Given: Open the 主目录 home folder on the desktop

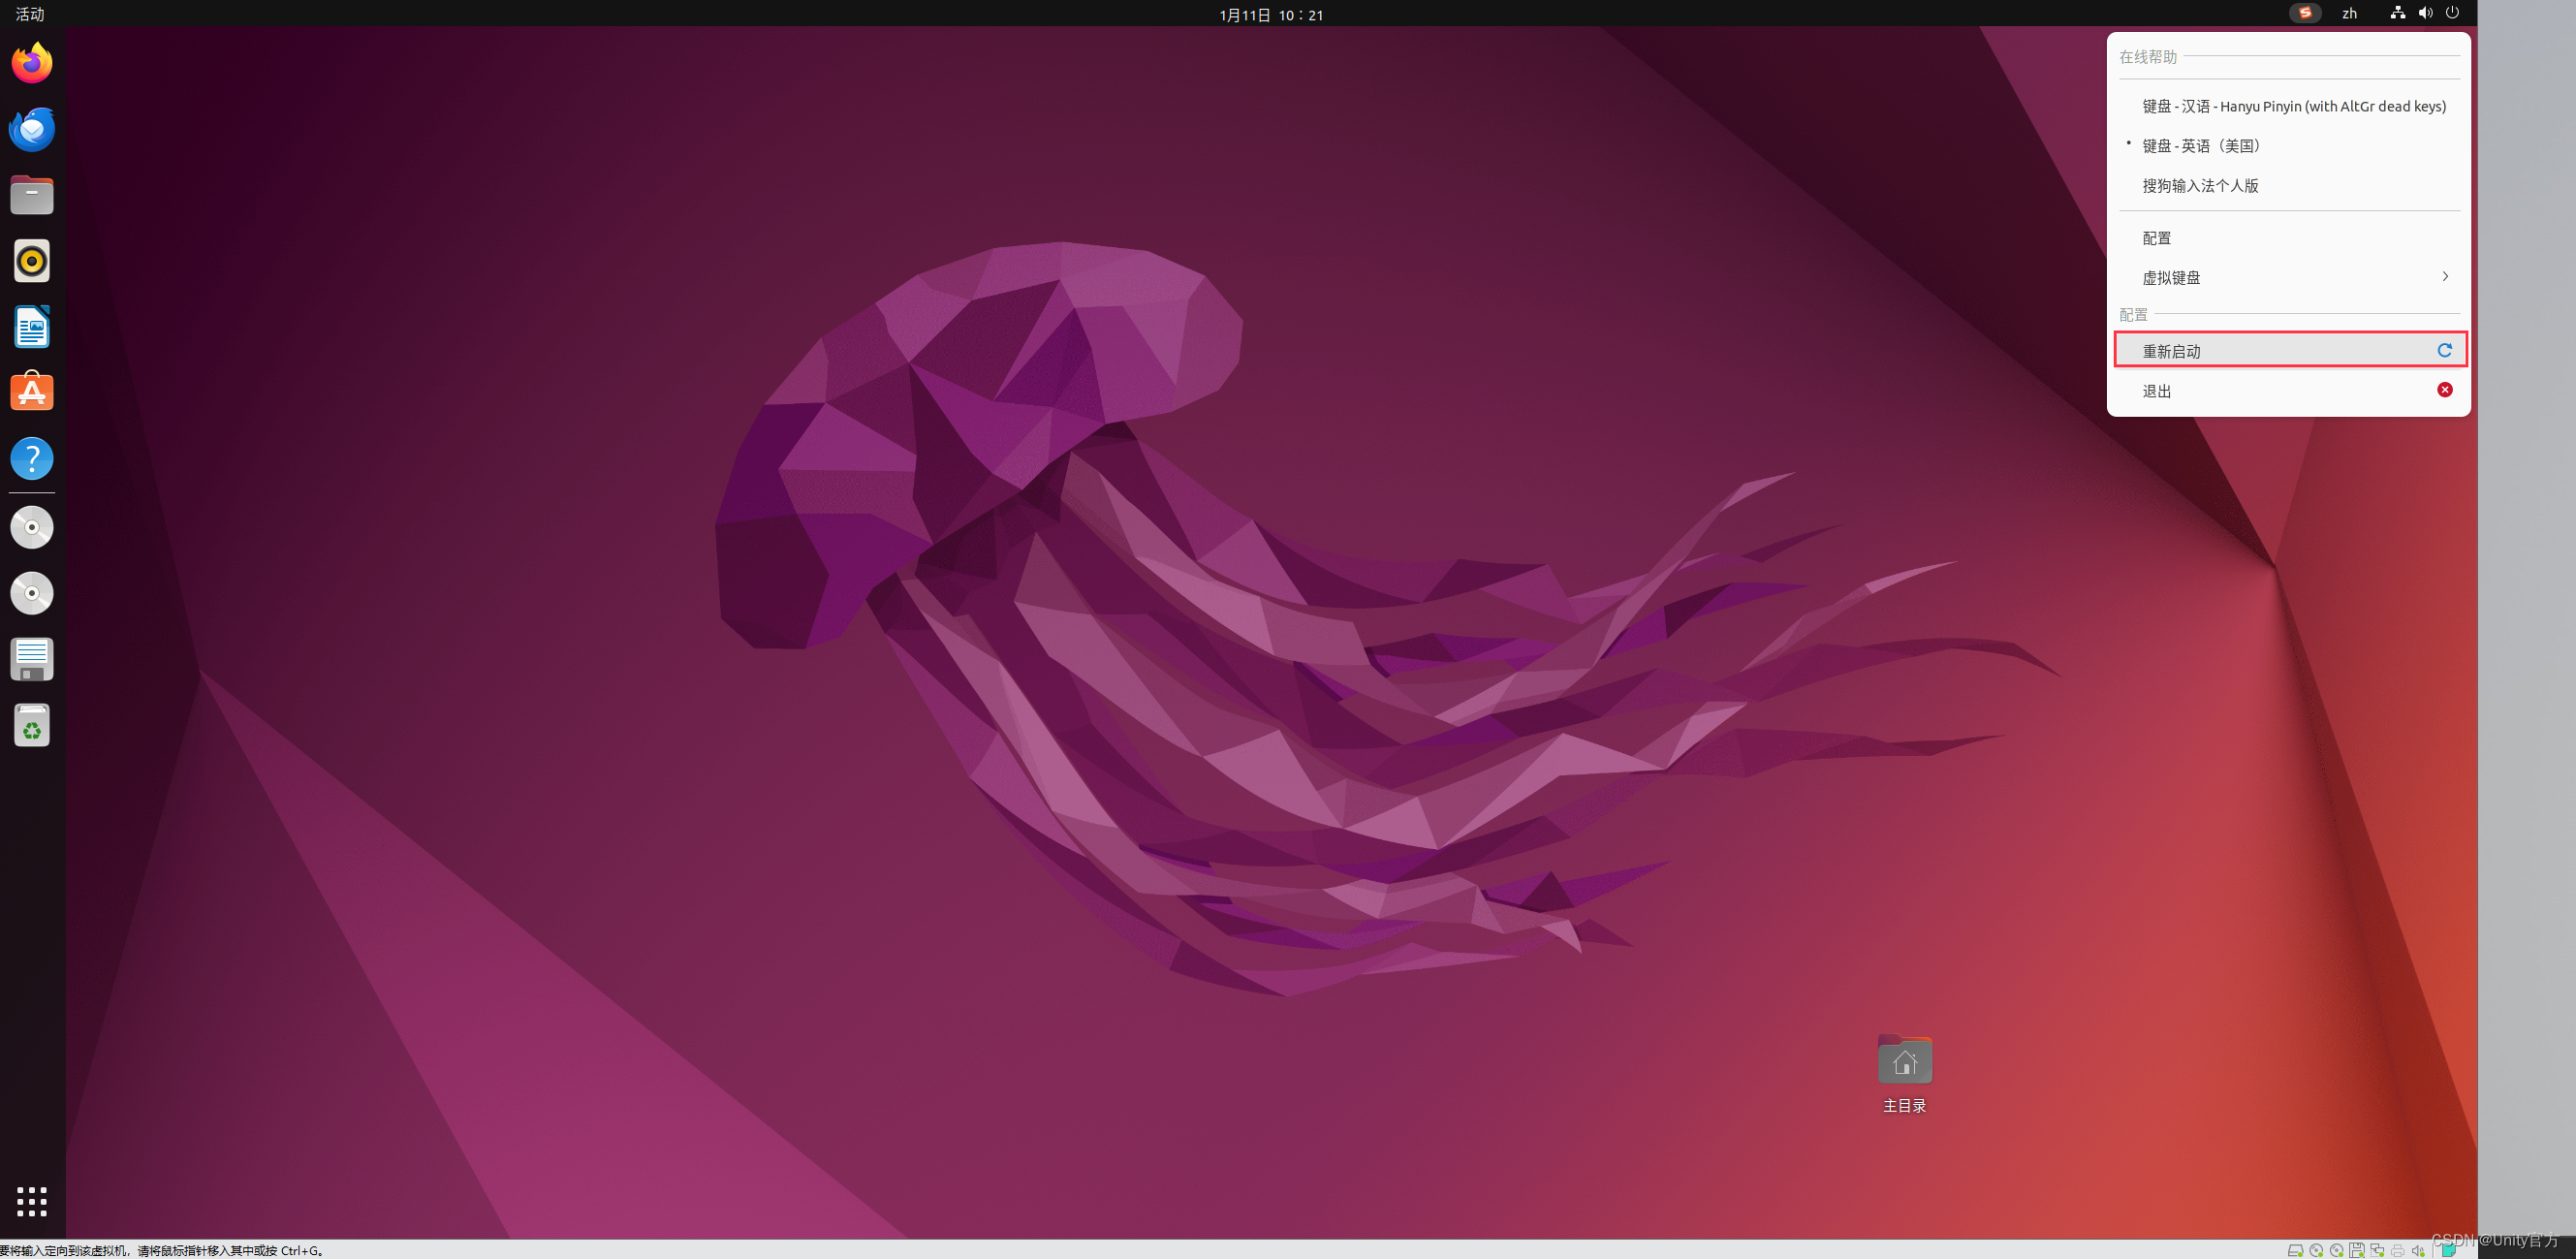Looking at the screenshot, I should 1904,1062.
